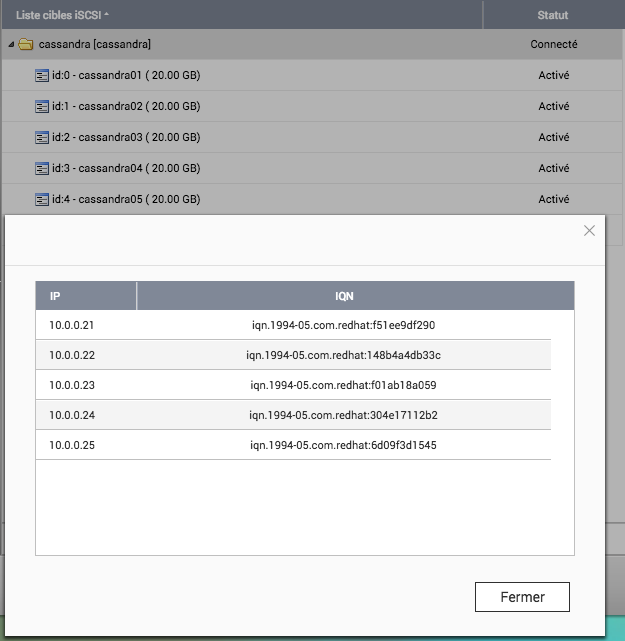Select id:1 - cassandra02 row
625x641 pixels.
click(x=312, y=106)
